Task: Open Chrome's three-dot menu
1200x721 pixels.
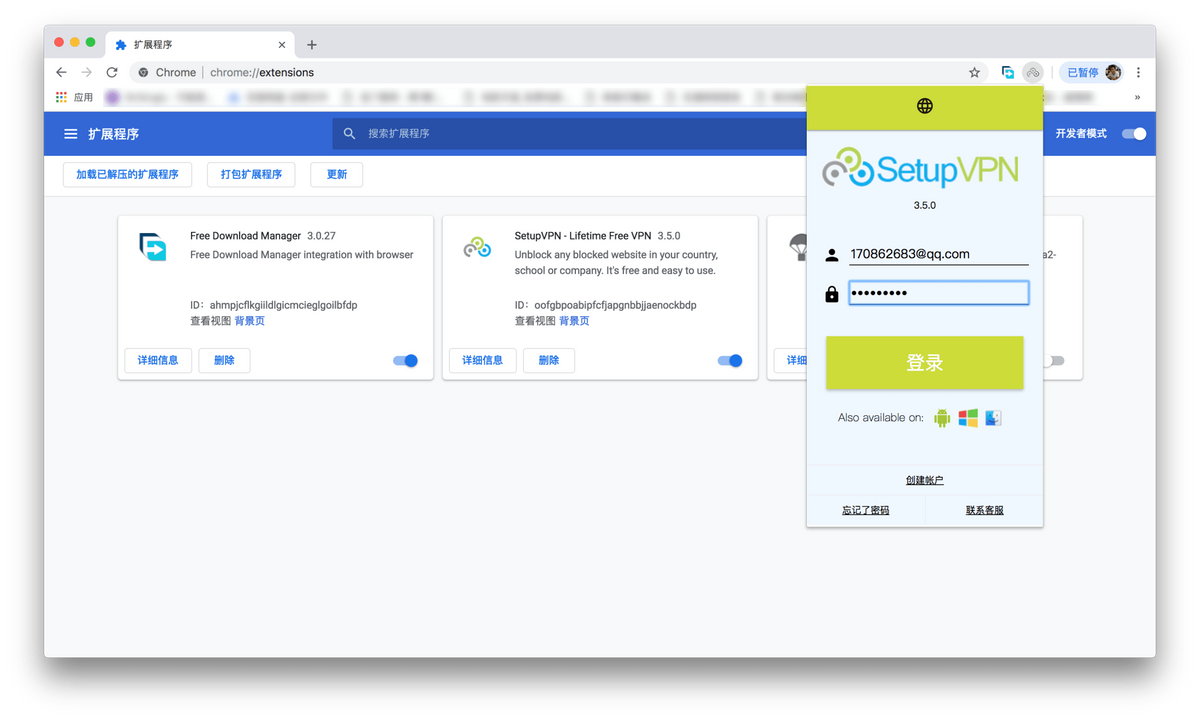Action: click(x=1138, y=73)
